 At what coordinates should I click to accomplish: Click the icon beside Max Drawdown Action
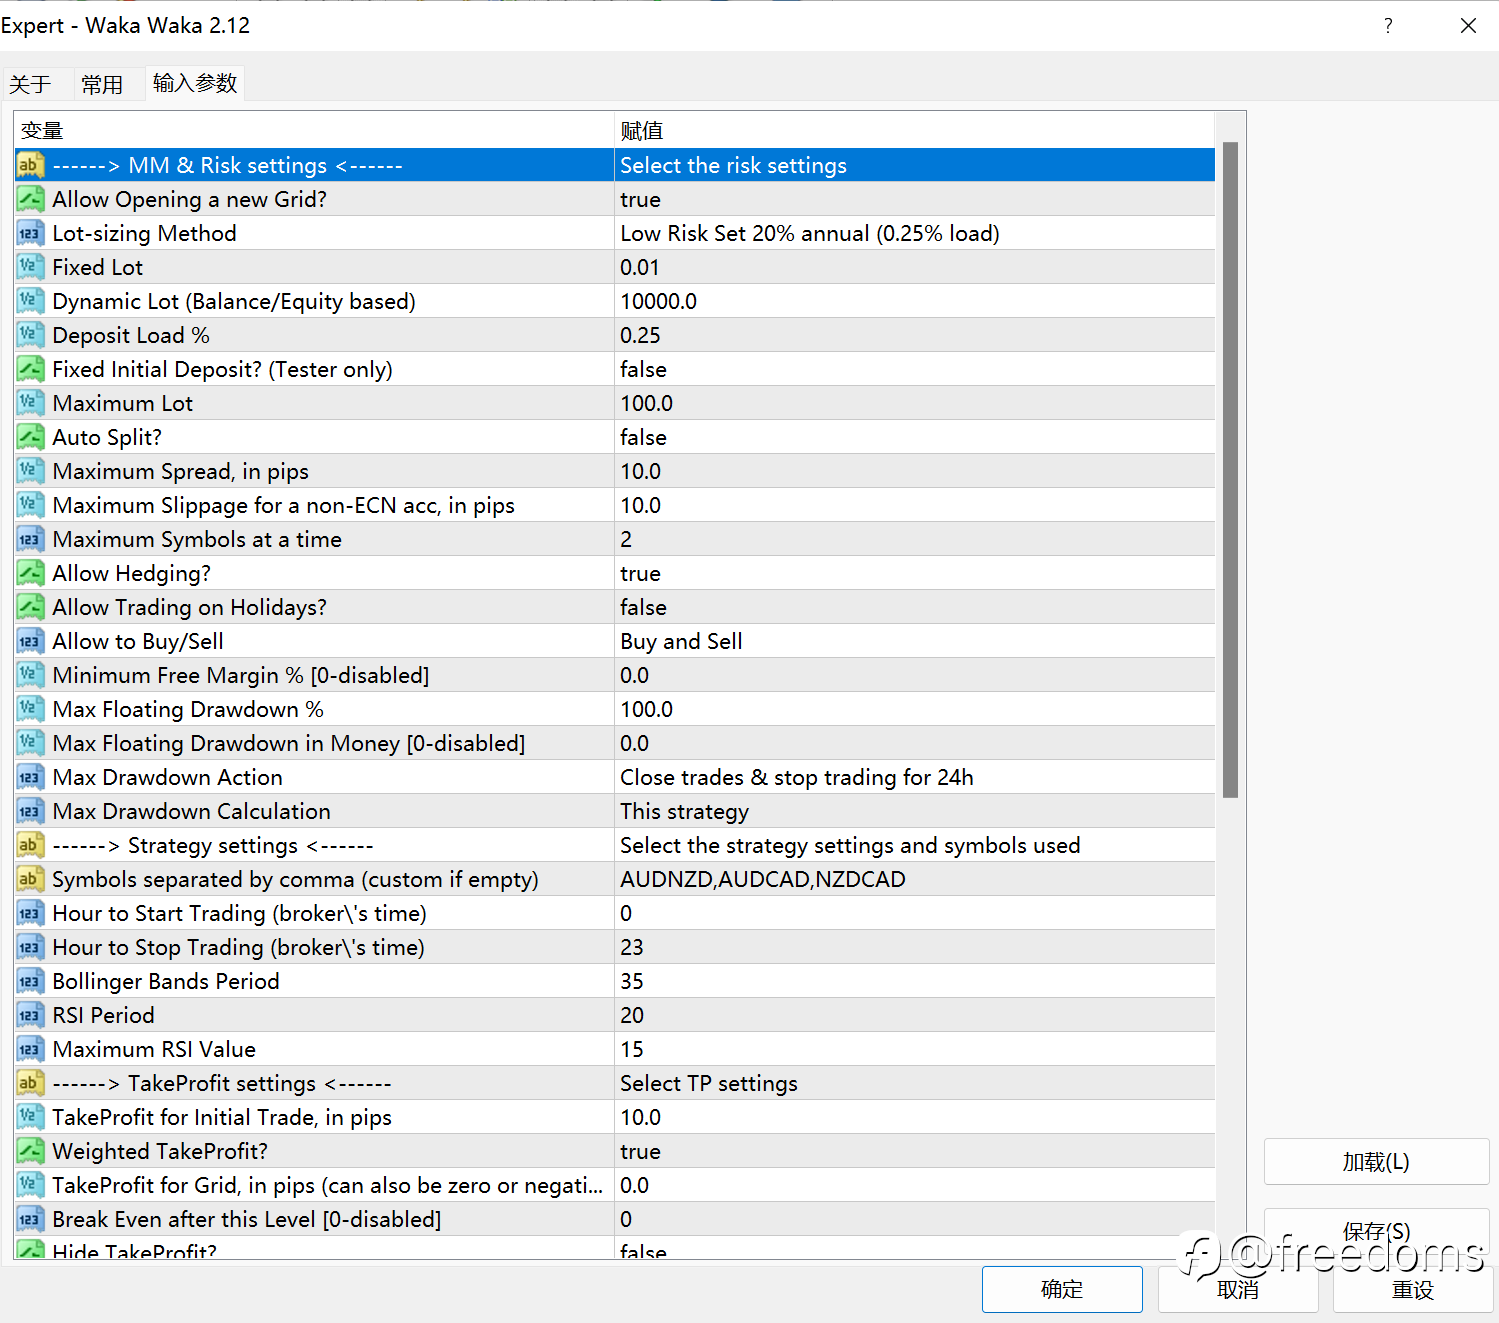click(30, 777)
